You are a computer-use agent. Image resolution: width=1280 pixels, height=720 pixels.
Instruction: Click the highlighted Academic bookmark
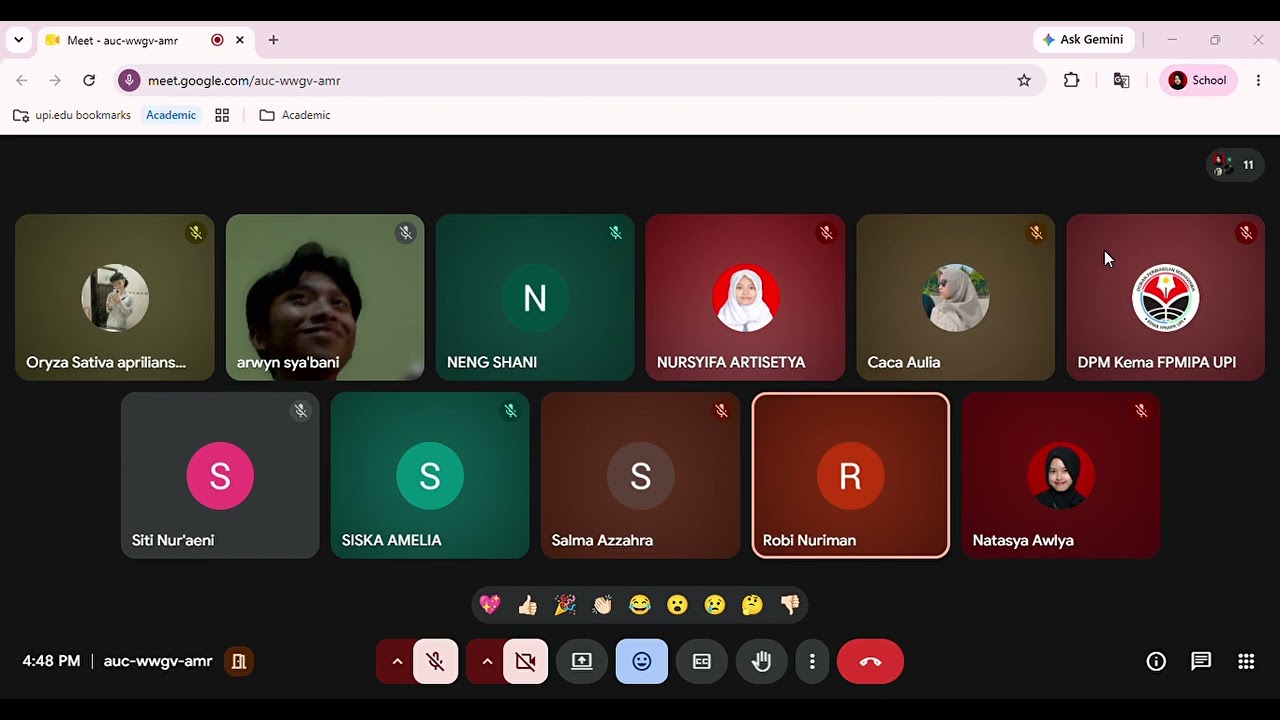click(x=171, y=115)
